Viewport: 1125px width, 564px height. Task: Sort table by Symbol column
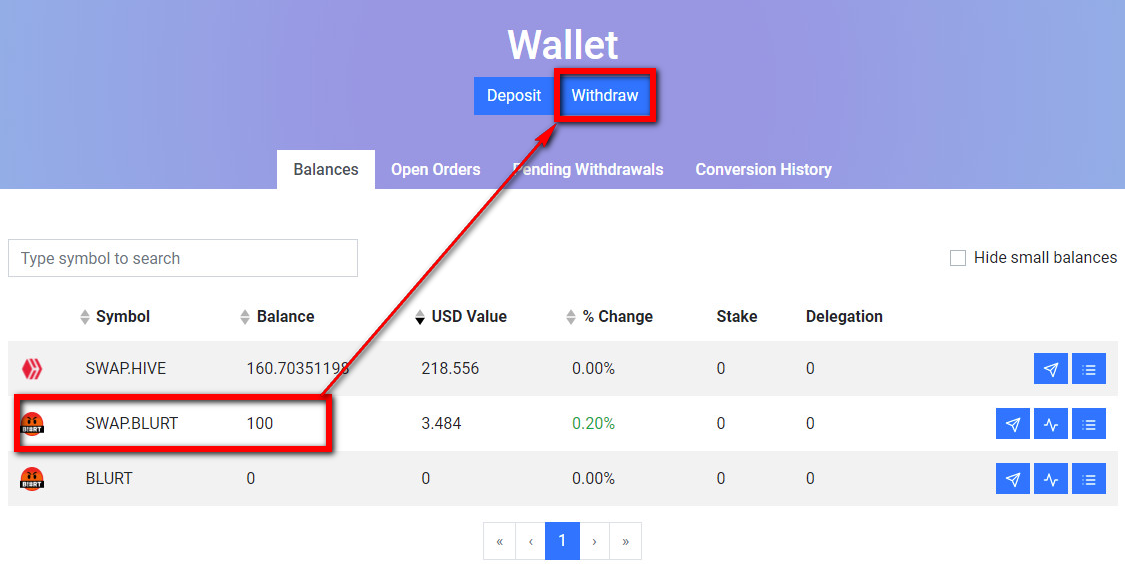(x=115, y=316)
